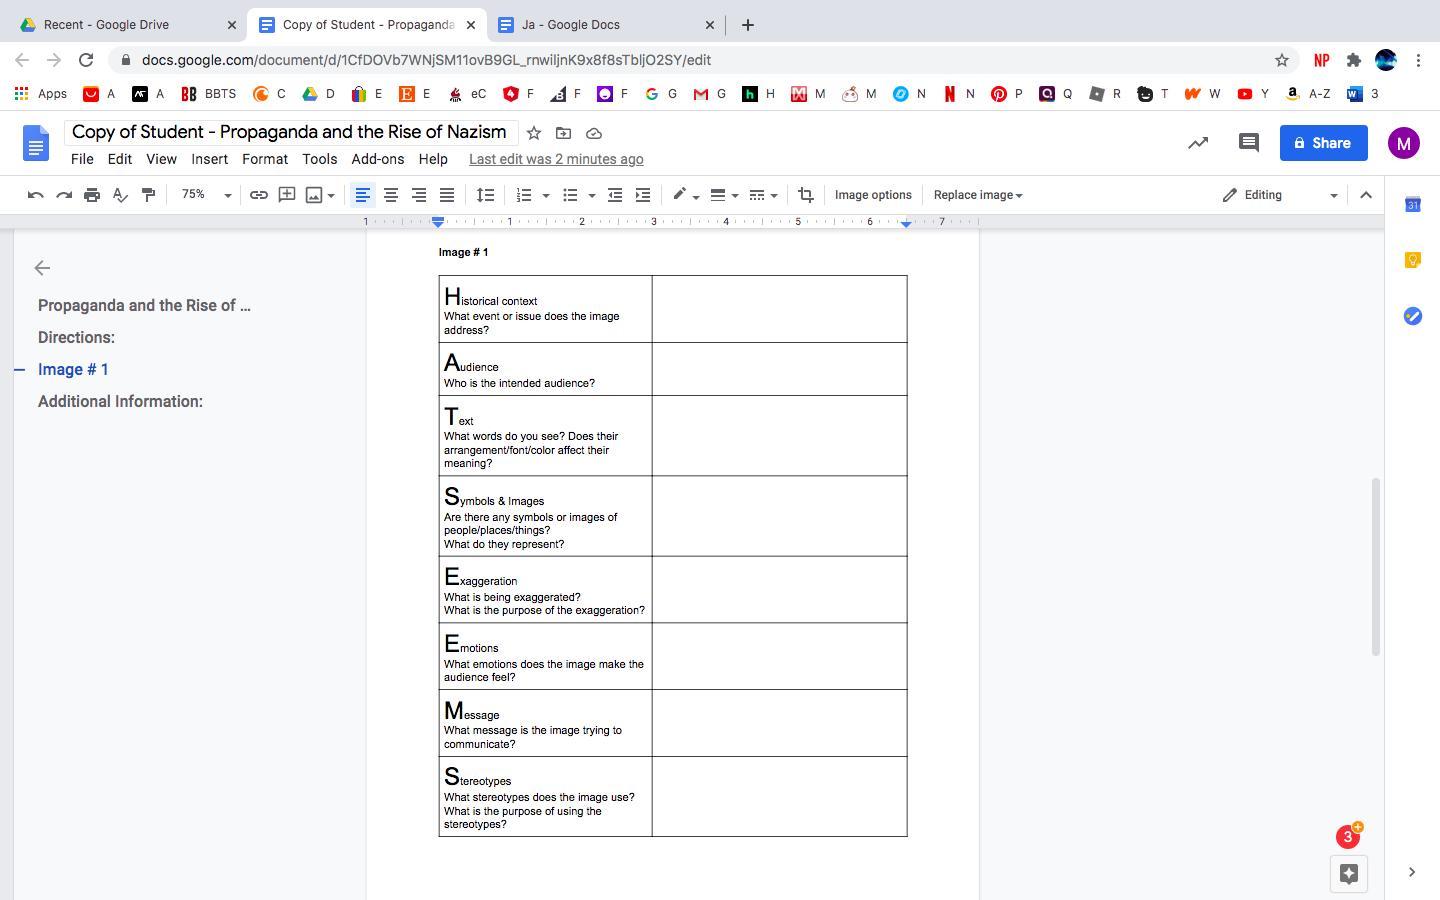Click the Print icon
This screenshot has height=900, width=1440.
[x=92, y=195]
